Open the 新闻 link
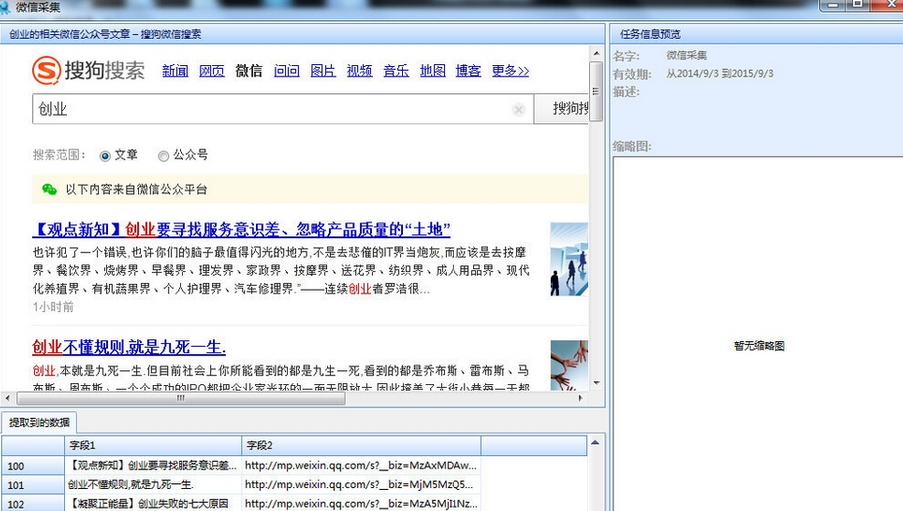Viewport: 903px width, 511px height. point(175,71)
